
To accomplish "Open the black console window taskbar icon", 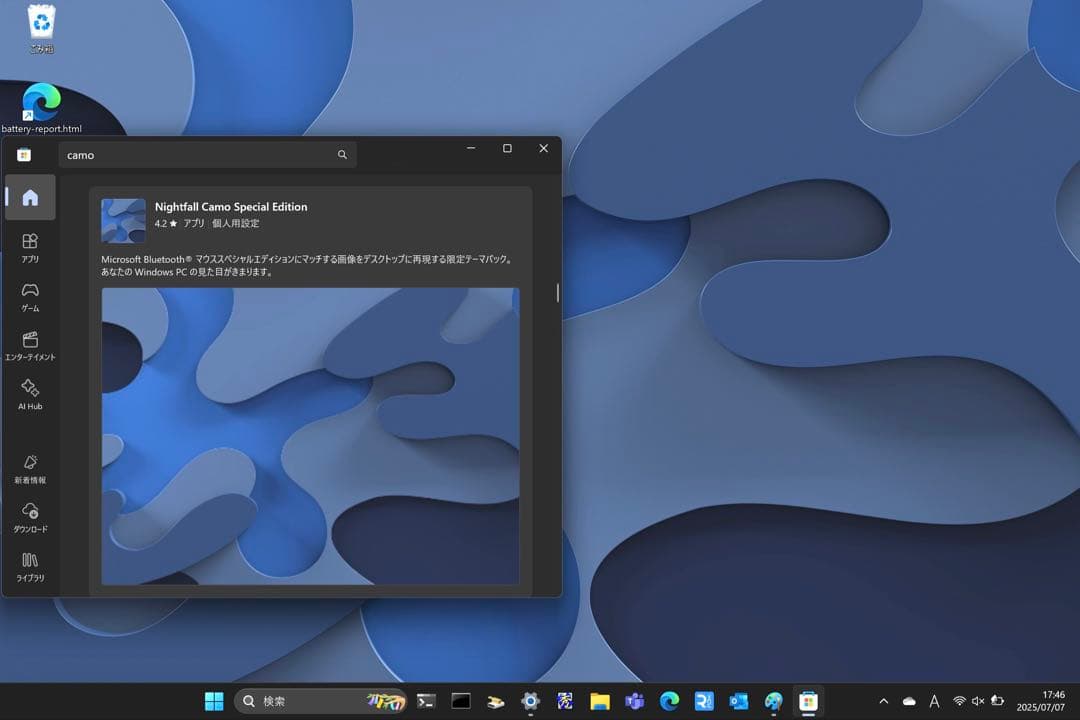I will pos(461,701).
